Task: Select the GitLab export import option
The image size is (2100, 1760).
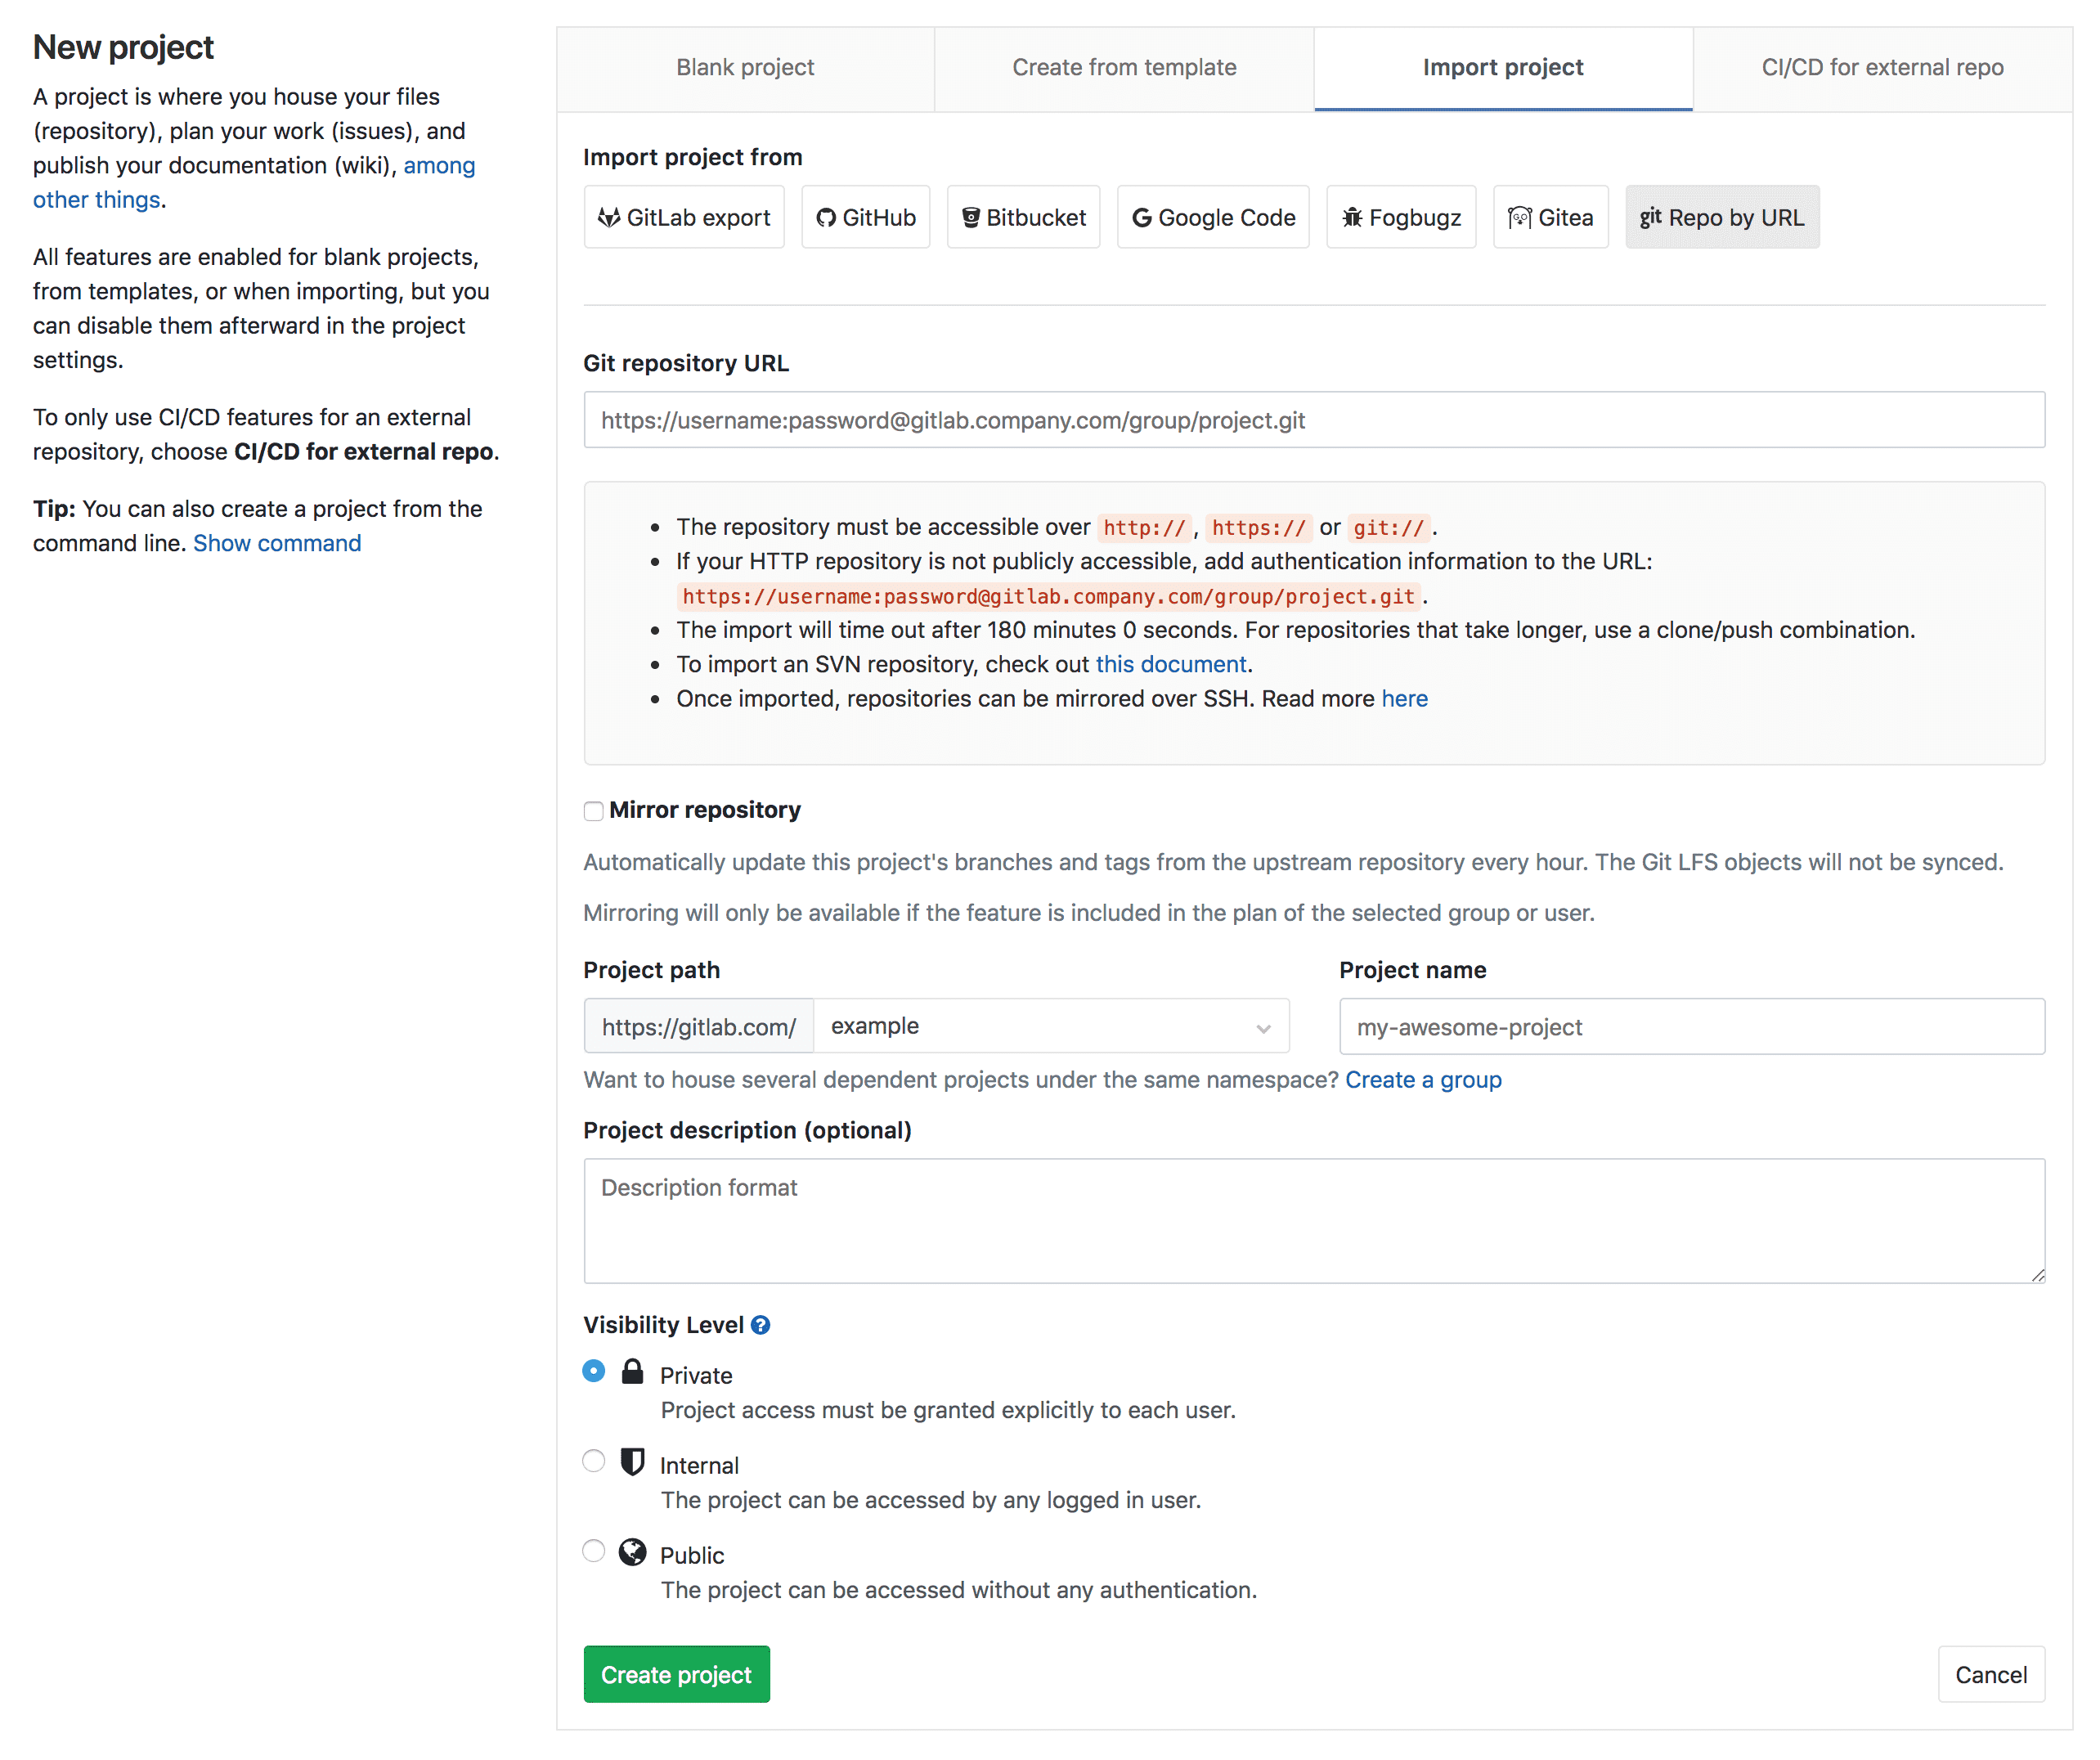Action: point(684,217)
